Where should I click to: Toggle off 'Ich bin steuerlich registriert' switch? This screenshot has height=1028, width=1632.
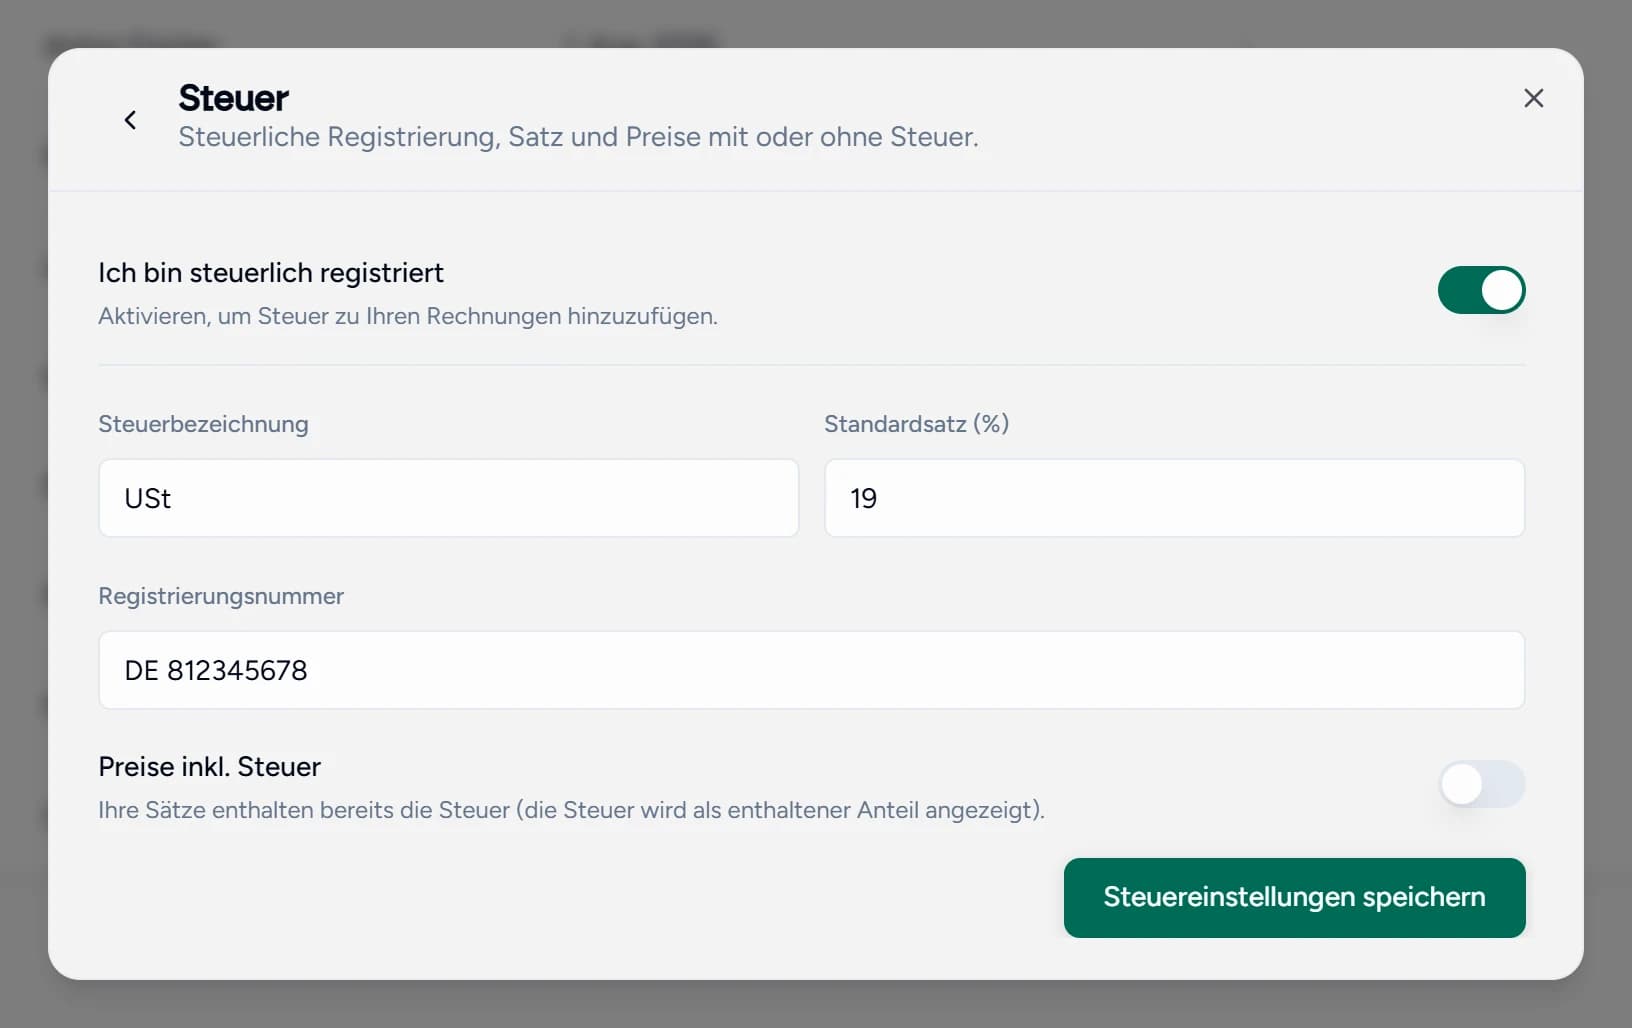pyautogui.click(x=1481, y=290)
